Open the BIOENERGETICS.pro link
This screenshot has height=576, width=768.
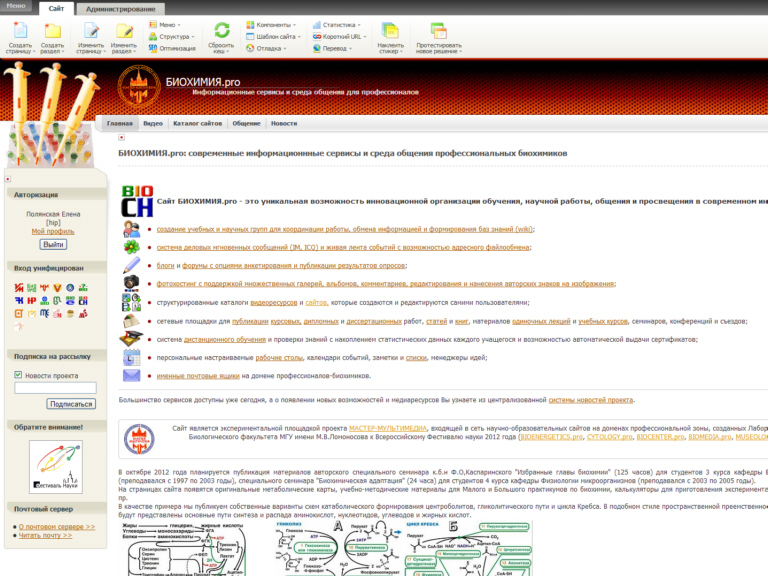tap(552, 436)
